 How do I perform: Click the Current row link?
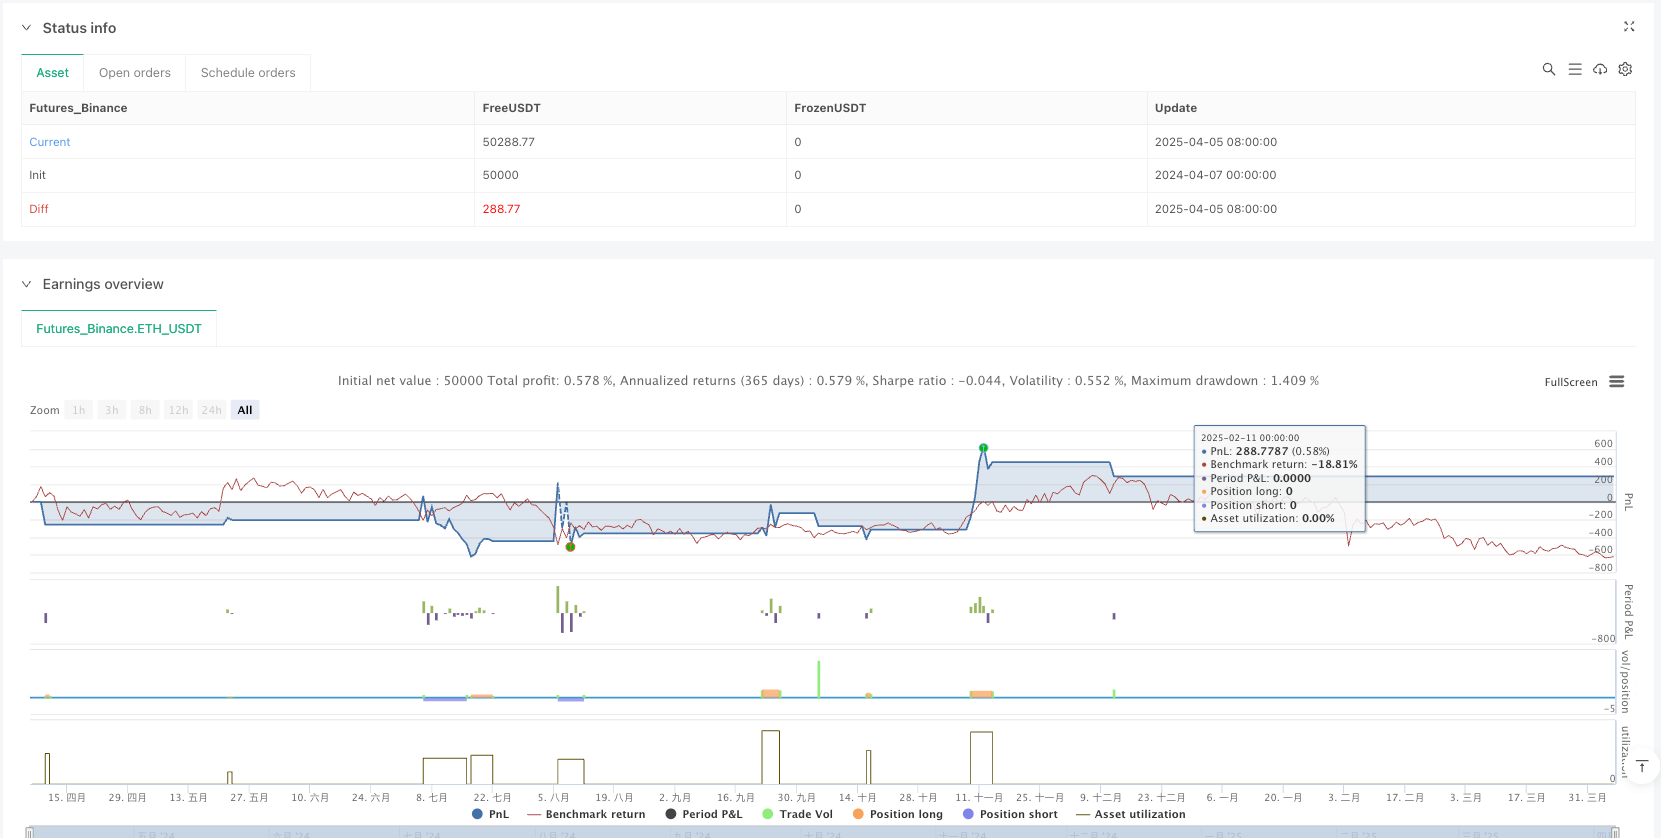click(x=50, y=142)
